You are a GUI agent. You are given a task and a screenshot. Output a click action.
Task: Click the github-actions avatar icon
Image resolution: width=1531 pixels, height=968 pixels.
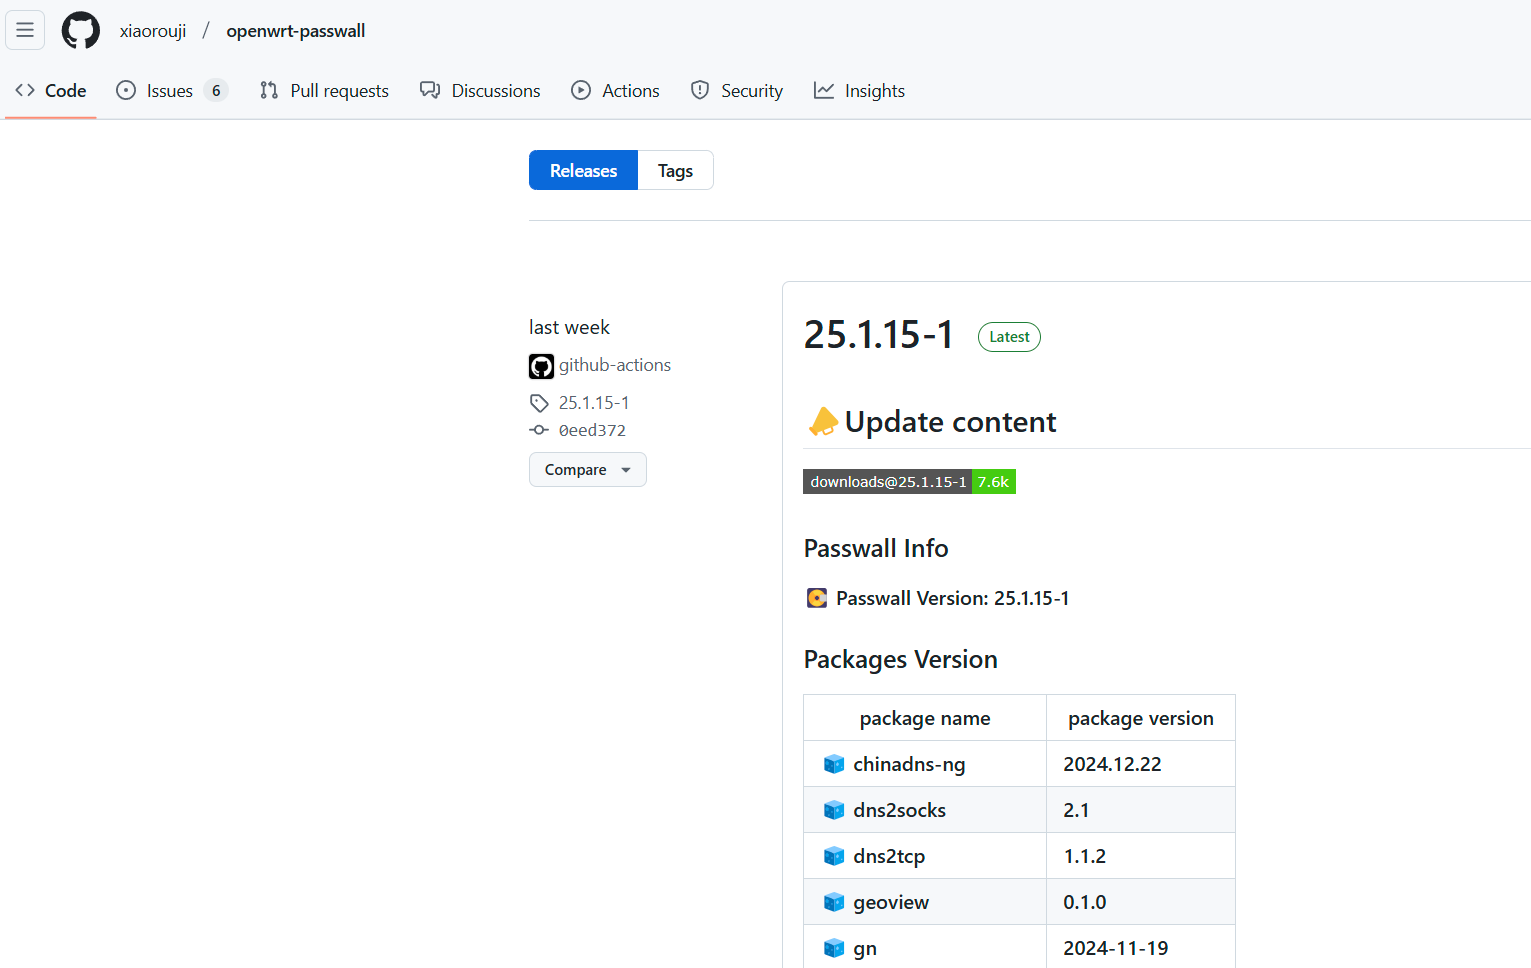pos(541,366)
